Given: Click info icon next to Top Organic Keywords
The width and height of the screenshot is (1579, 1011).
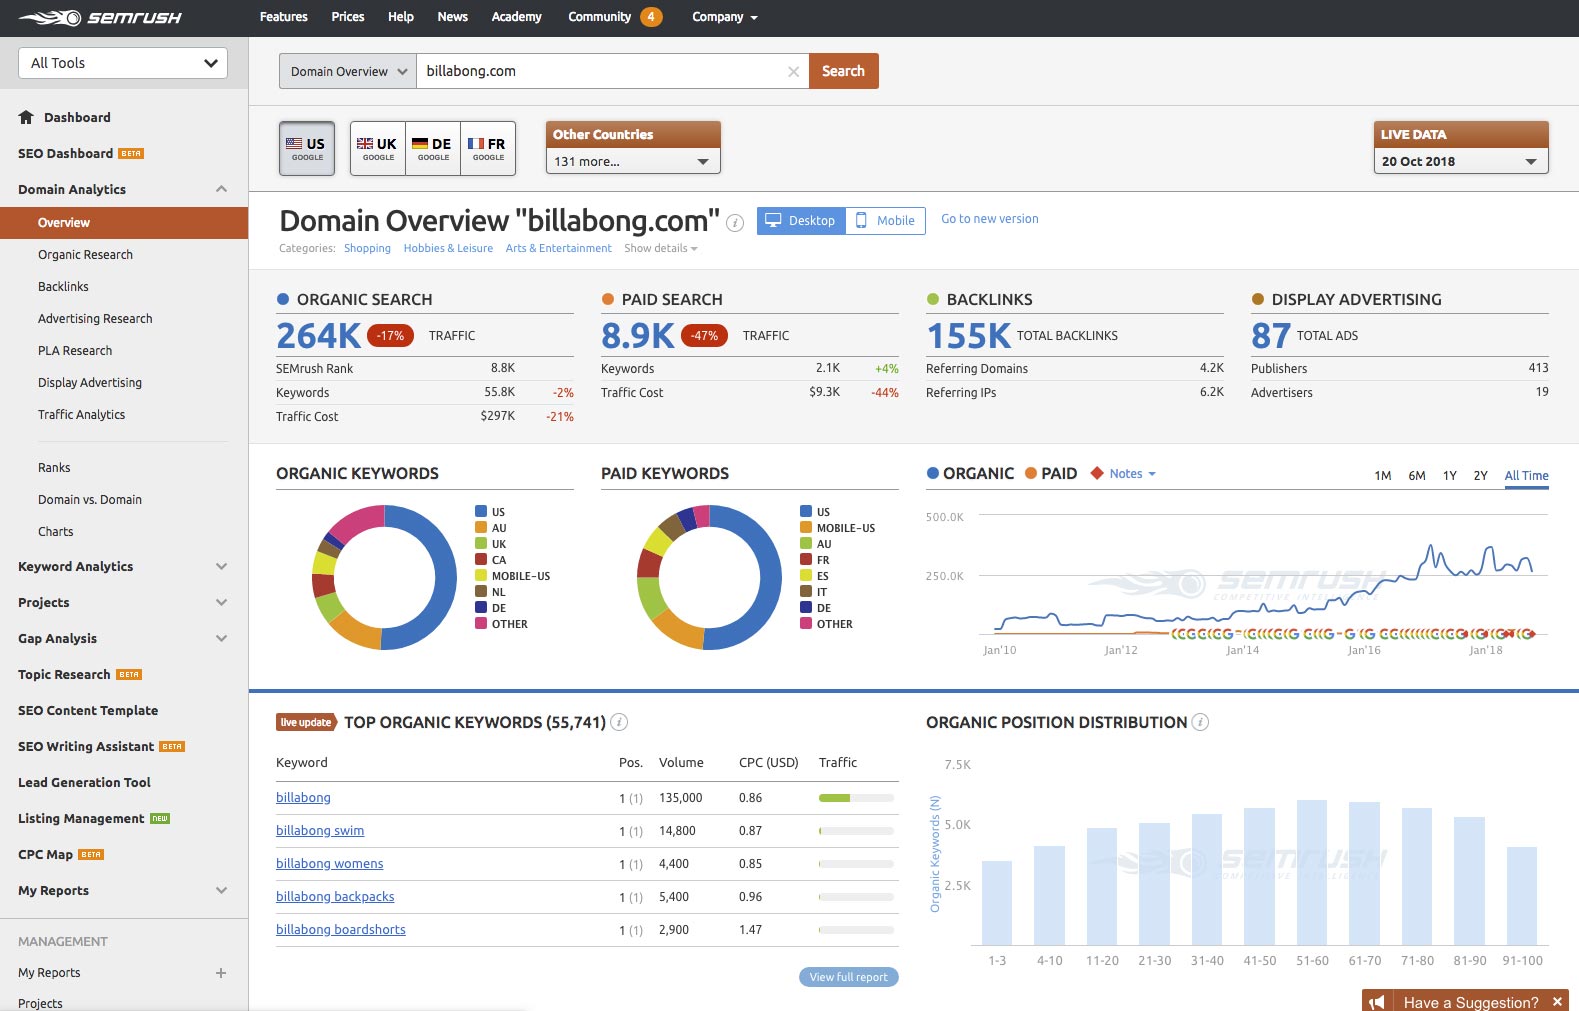Looking at the screenshot, I should click(x=619, y=722).
